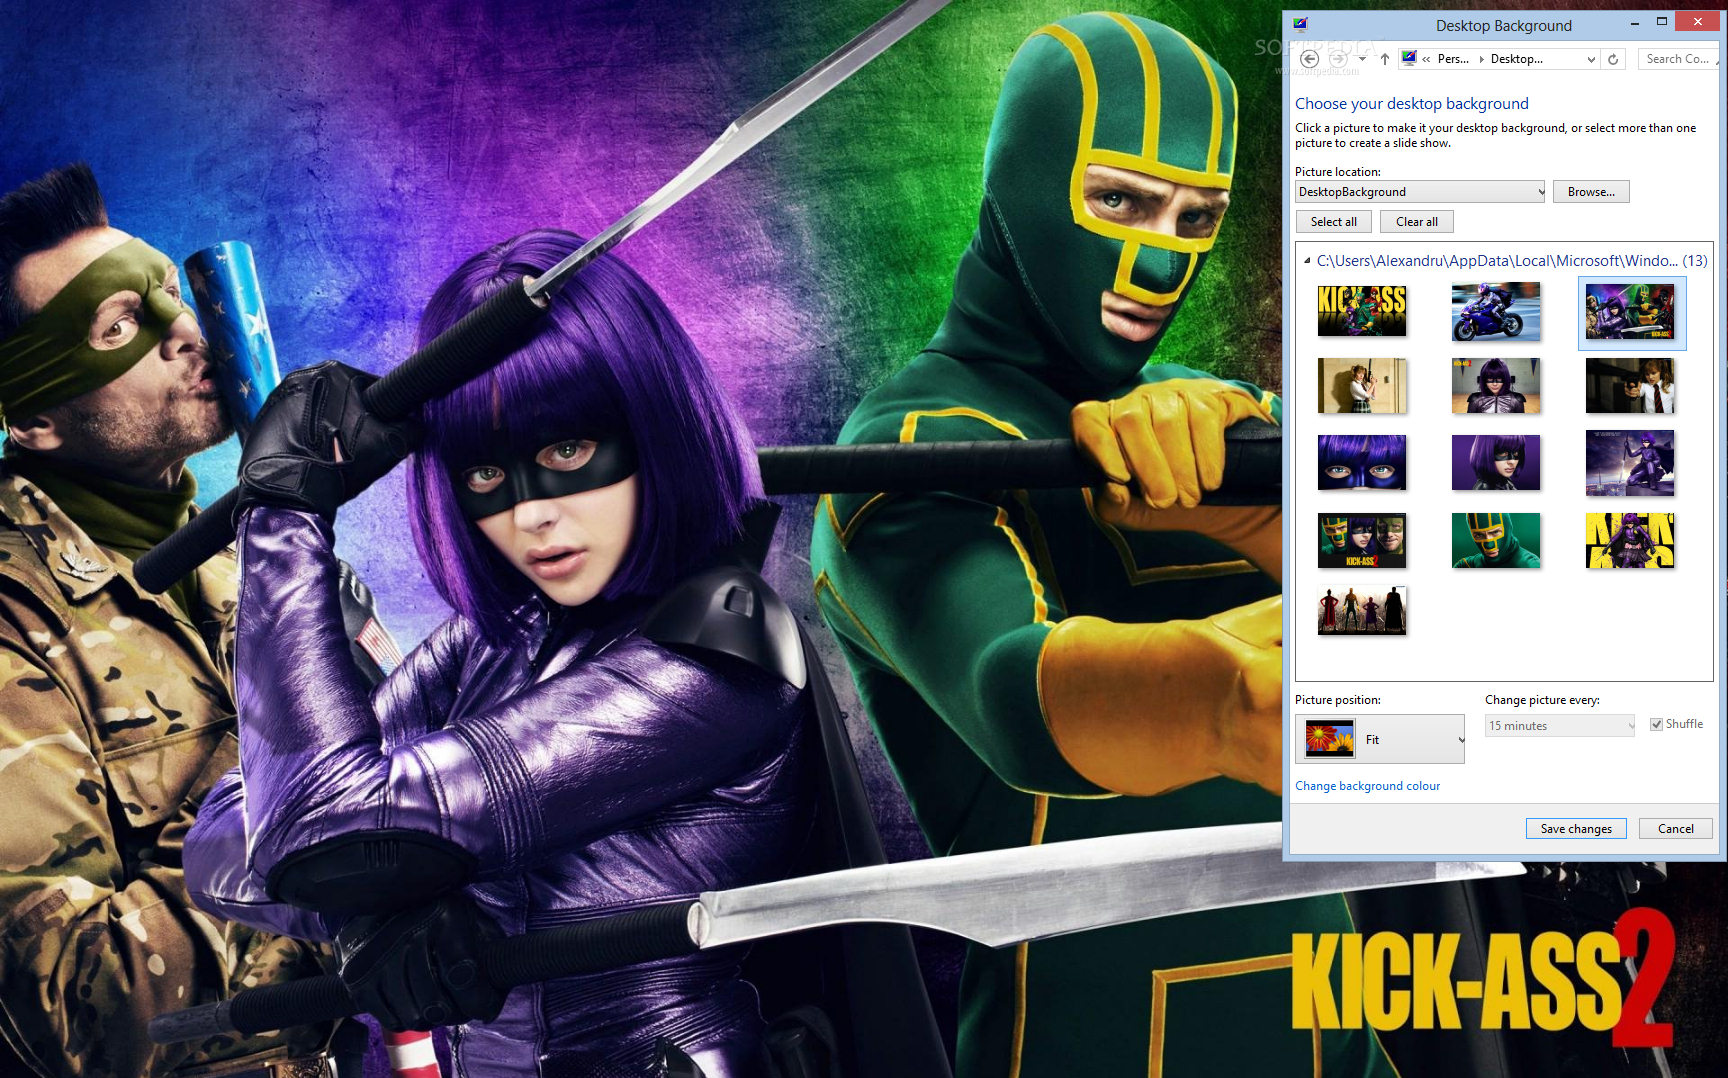Open the address bar history dropdown
1728x1078 pixels.
tap(1591, 59)
